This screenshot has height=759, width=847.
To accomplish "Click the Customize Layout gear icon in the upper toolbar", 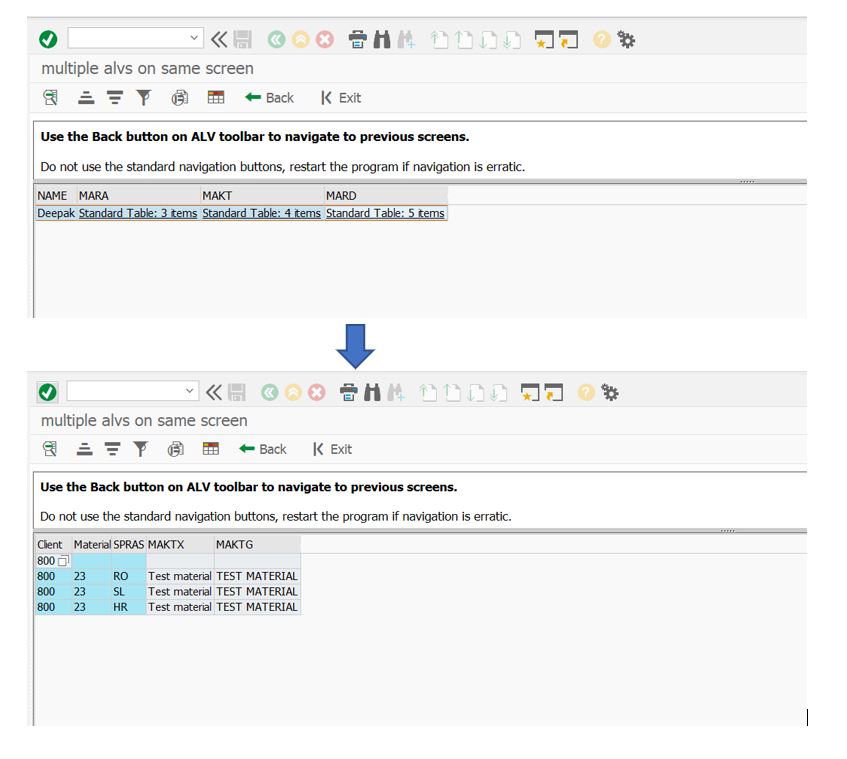I will tap(627, 40).
